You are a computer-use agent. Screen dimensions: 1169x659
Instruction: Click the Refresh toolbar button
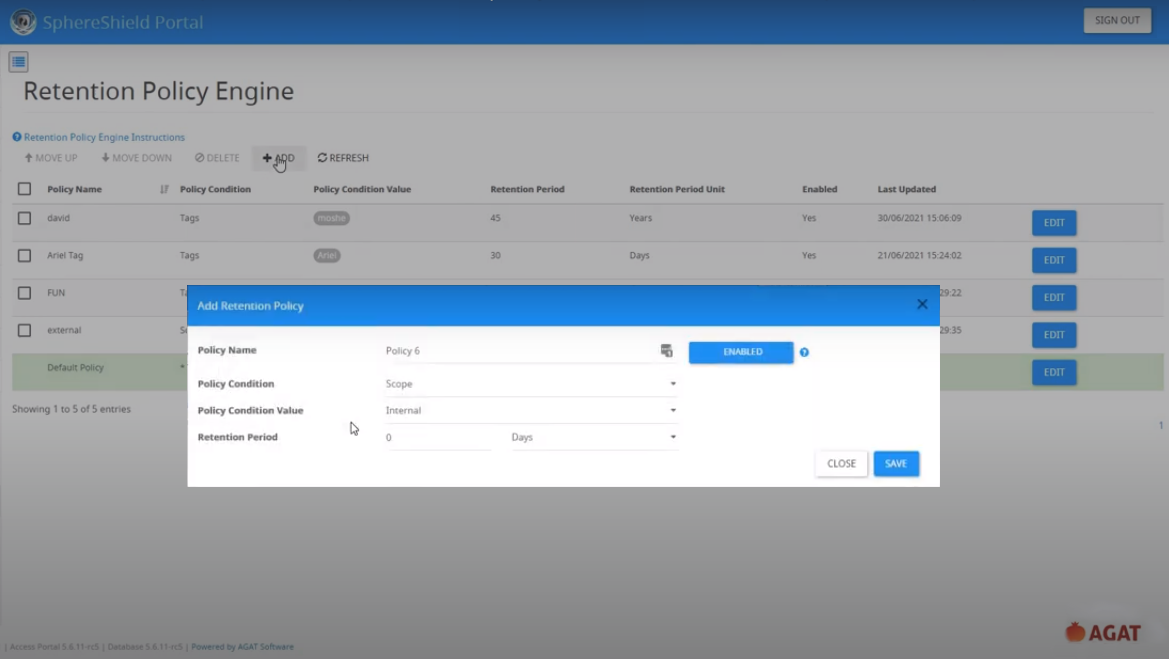tap(343, 158)
